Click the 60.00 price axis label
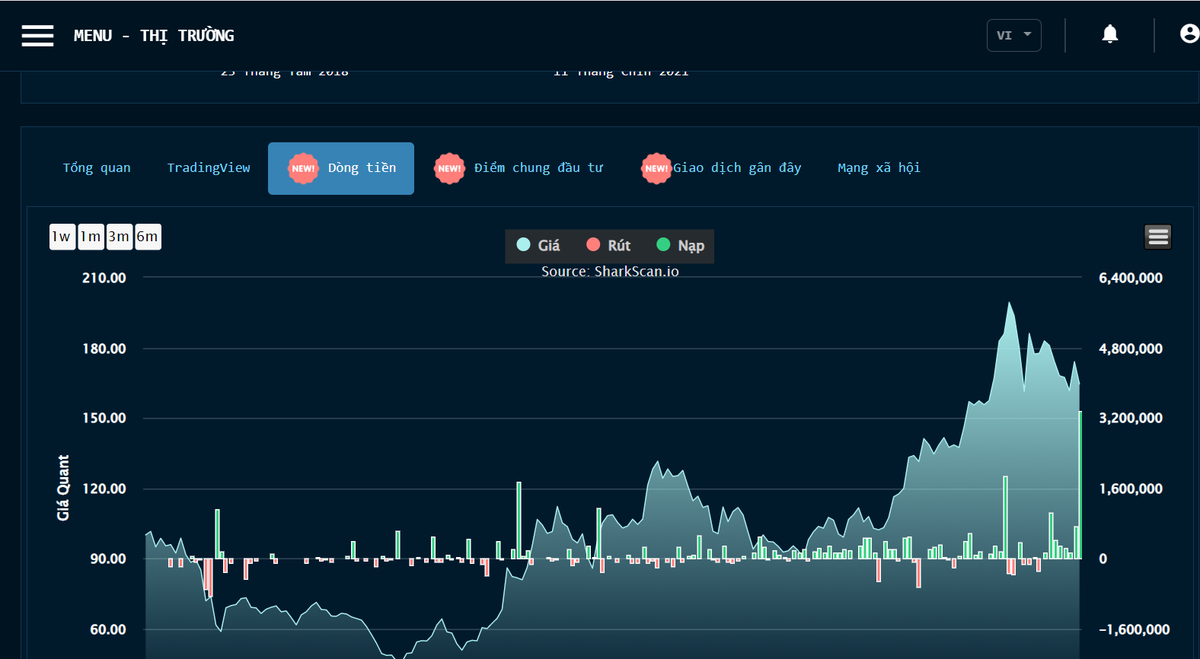 point(108,629)
